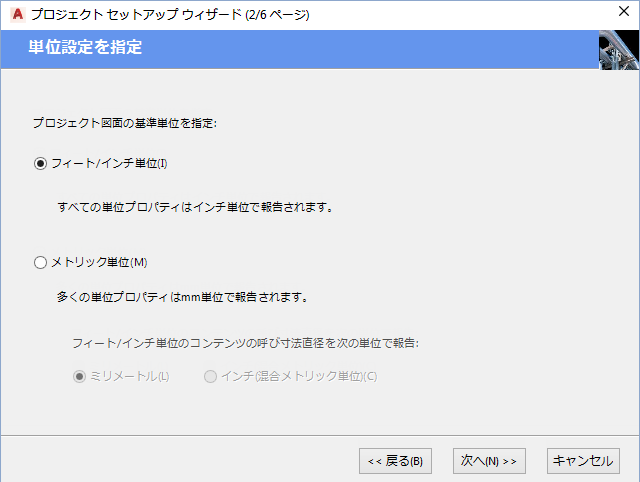
Task: Click the plant image in header corner
Action: [x=618, y=49]
